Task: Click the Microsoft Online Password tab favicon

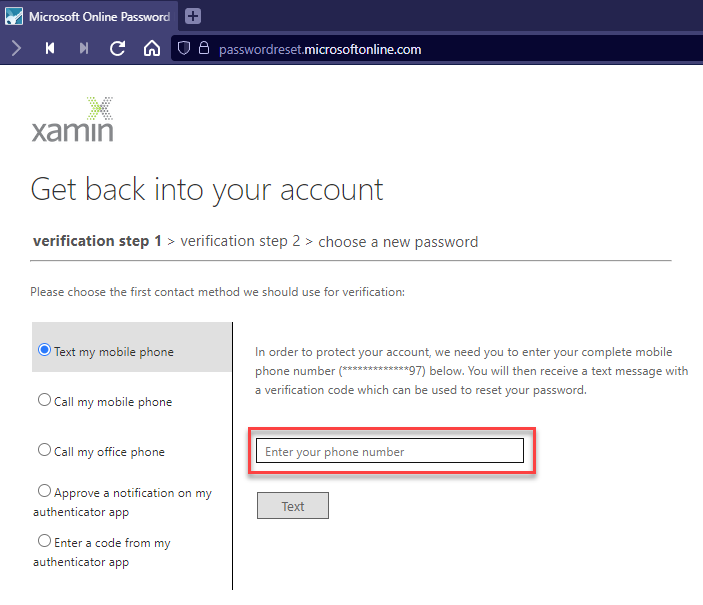Action: click(14, 16)
